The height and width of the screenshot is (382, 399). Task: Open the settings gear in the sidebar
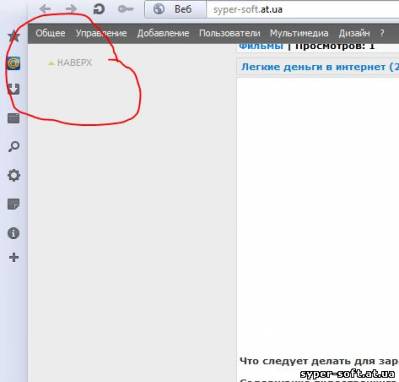(x=14, y=175)
